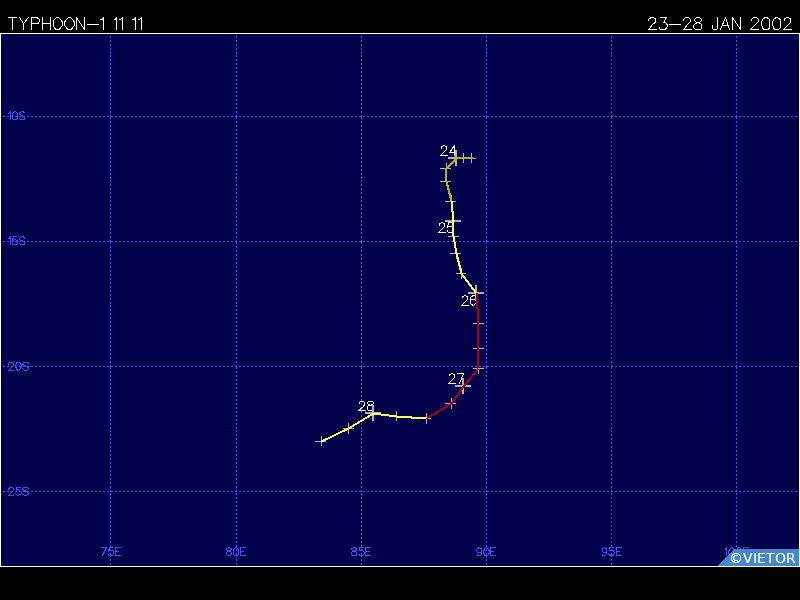Select the track marker labeled 26
This screenshot has width=800, height=600.
476,292
